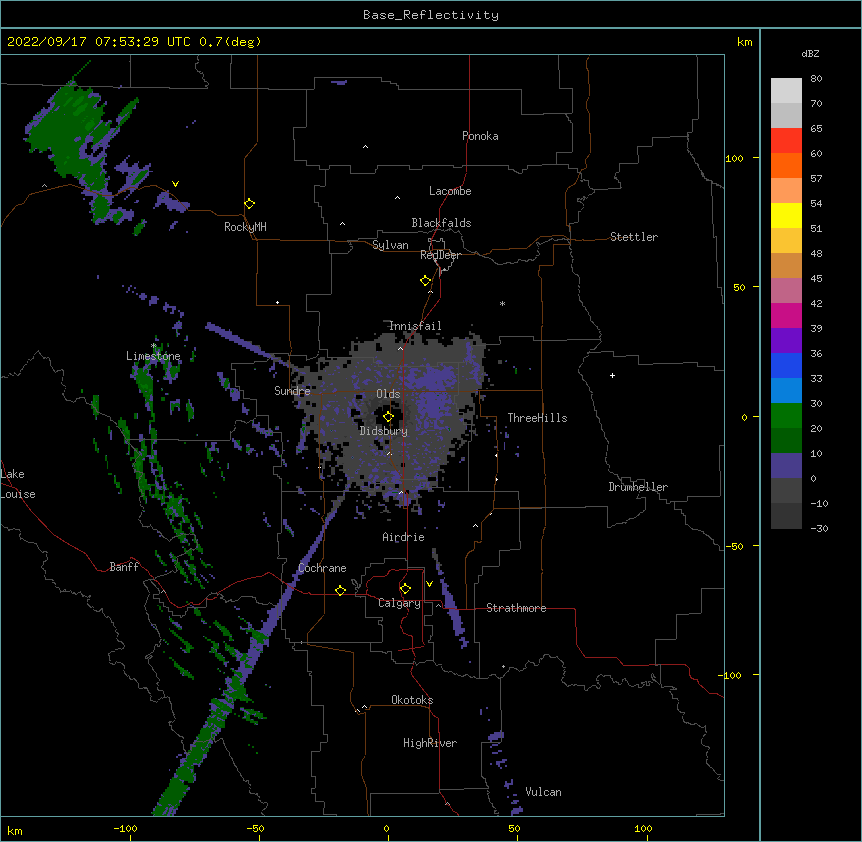Select the -30 value in the dBZ legend

coord(819,528)
